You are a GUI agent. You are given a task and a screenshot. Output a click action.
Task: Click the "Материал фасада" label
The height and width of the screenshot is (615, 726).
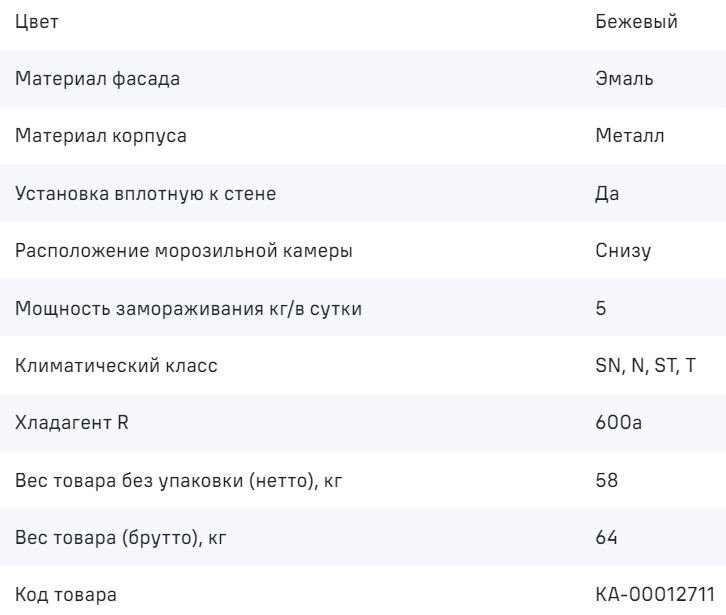pos(98,79)
